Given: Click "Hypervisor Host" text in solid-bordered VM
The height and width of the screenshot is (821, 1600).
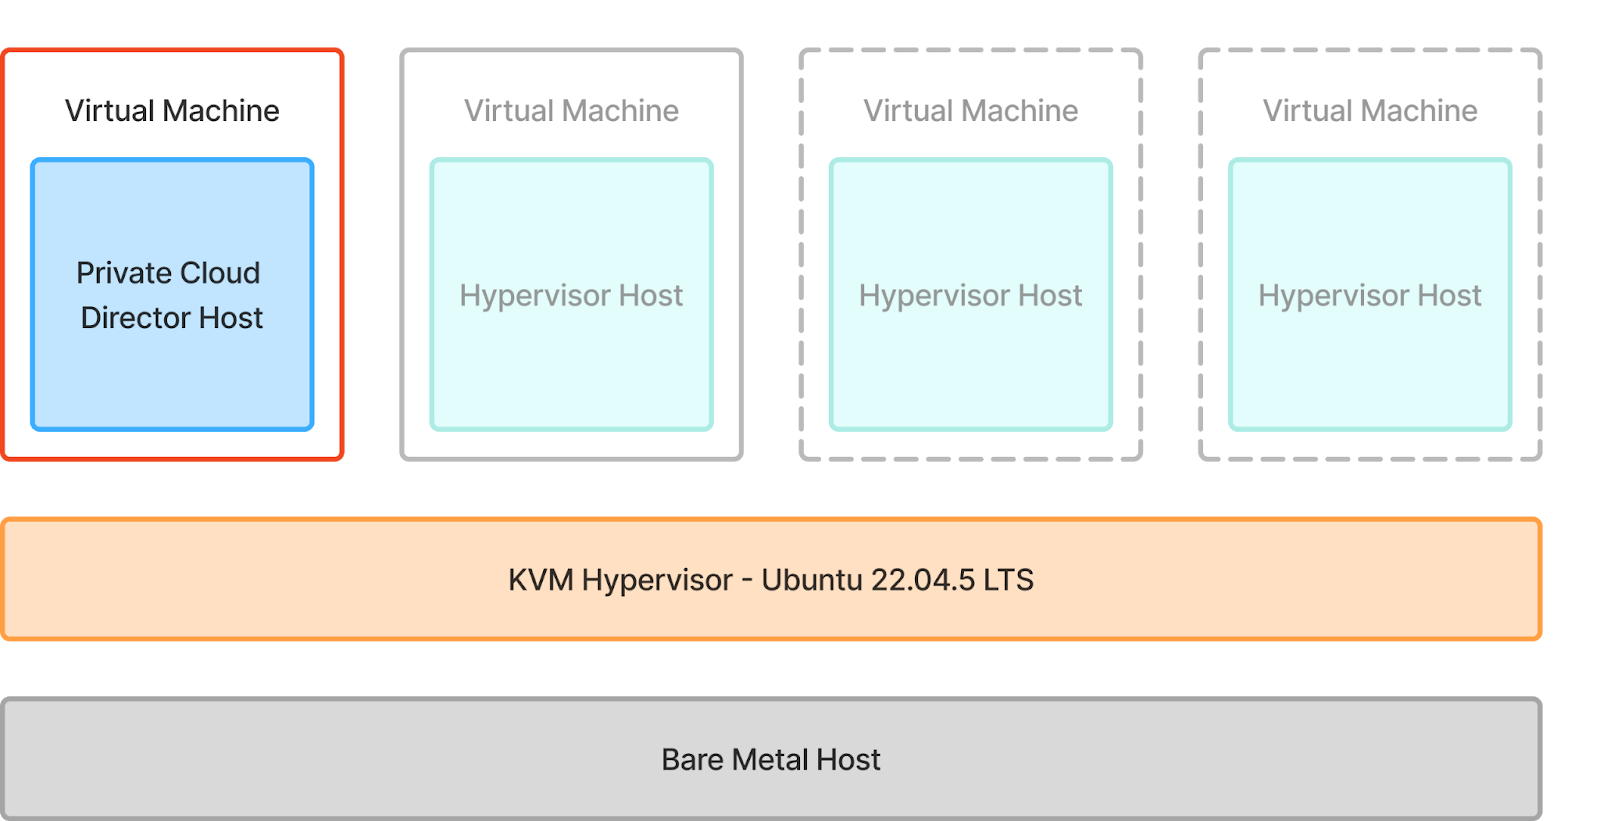Looking at the screenshot, I should (571, 296).
